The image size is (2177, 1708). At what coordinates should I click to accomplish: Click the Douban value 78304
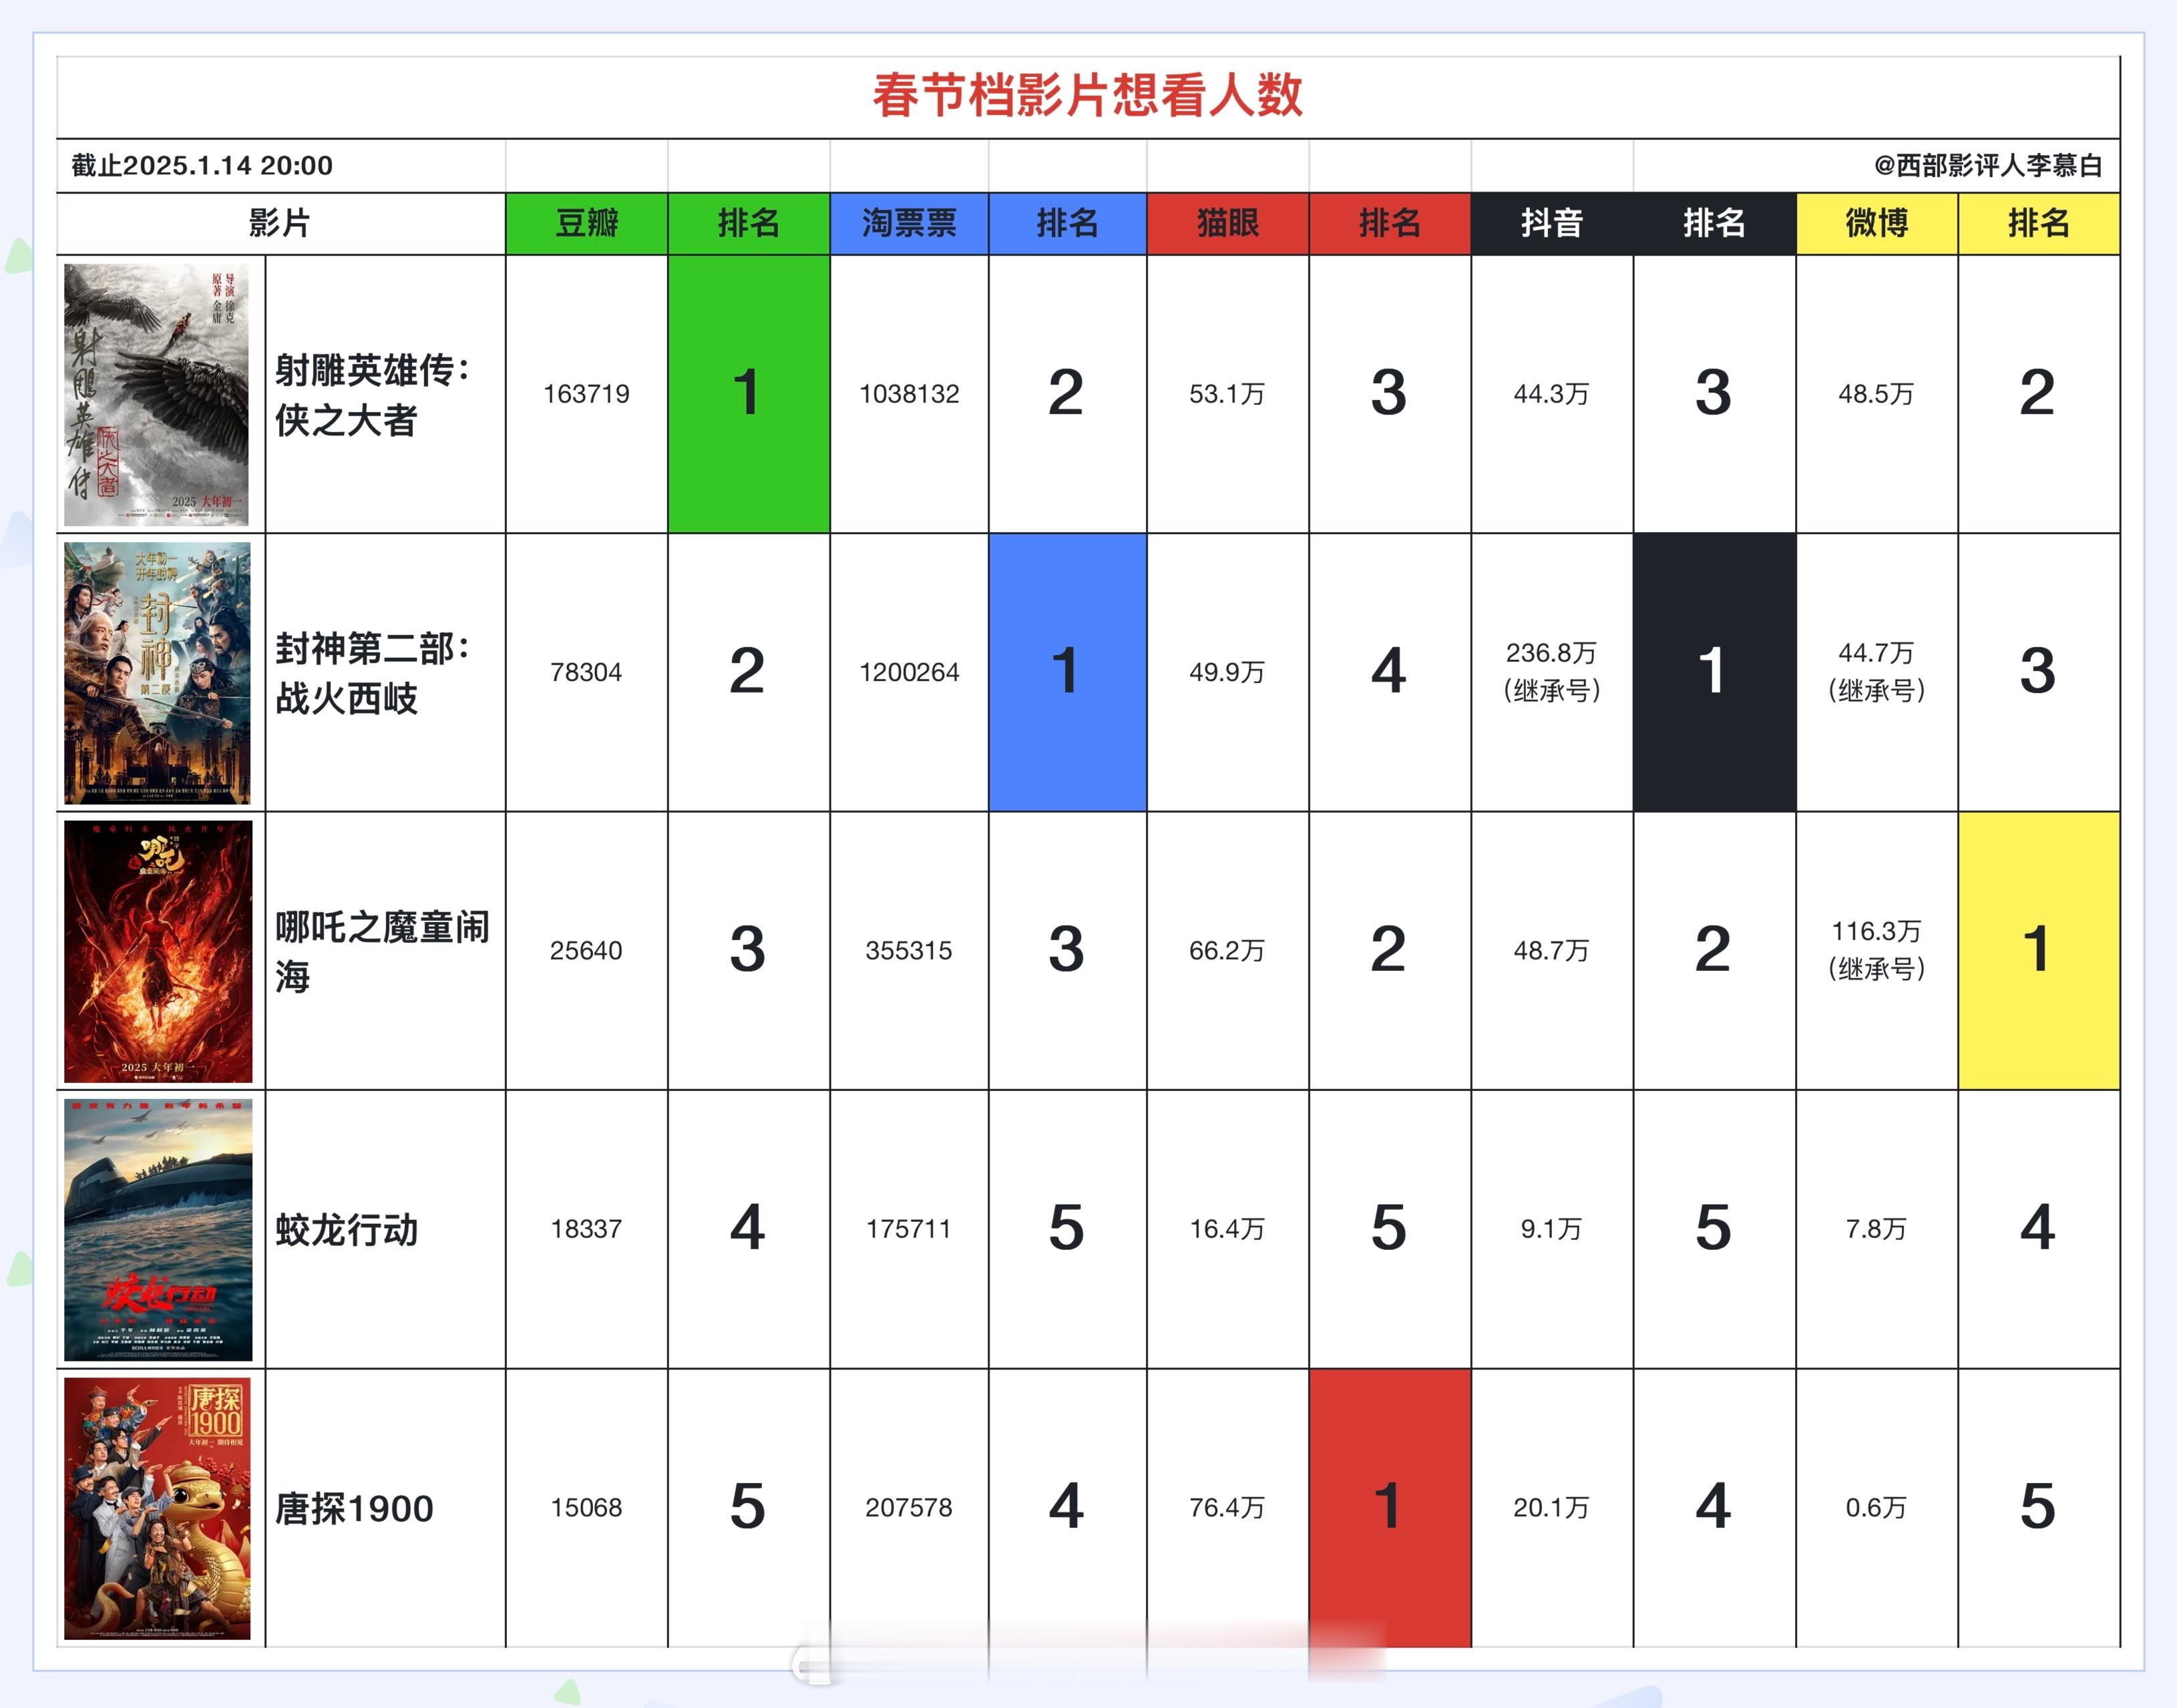[586, 672]
